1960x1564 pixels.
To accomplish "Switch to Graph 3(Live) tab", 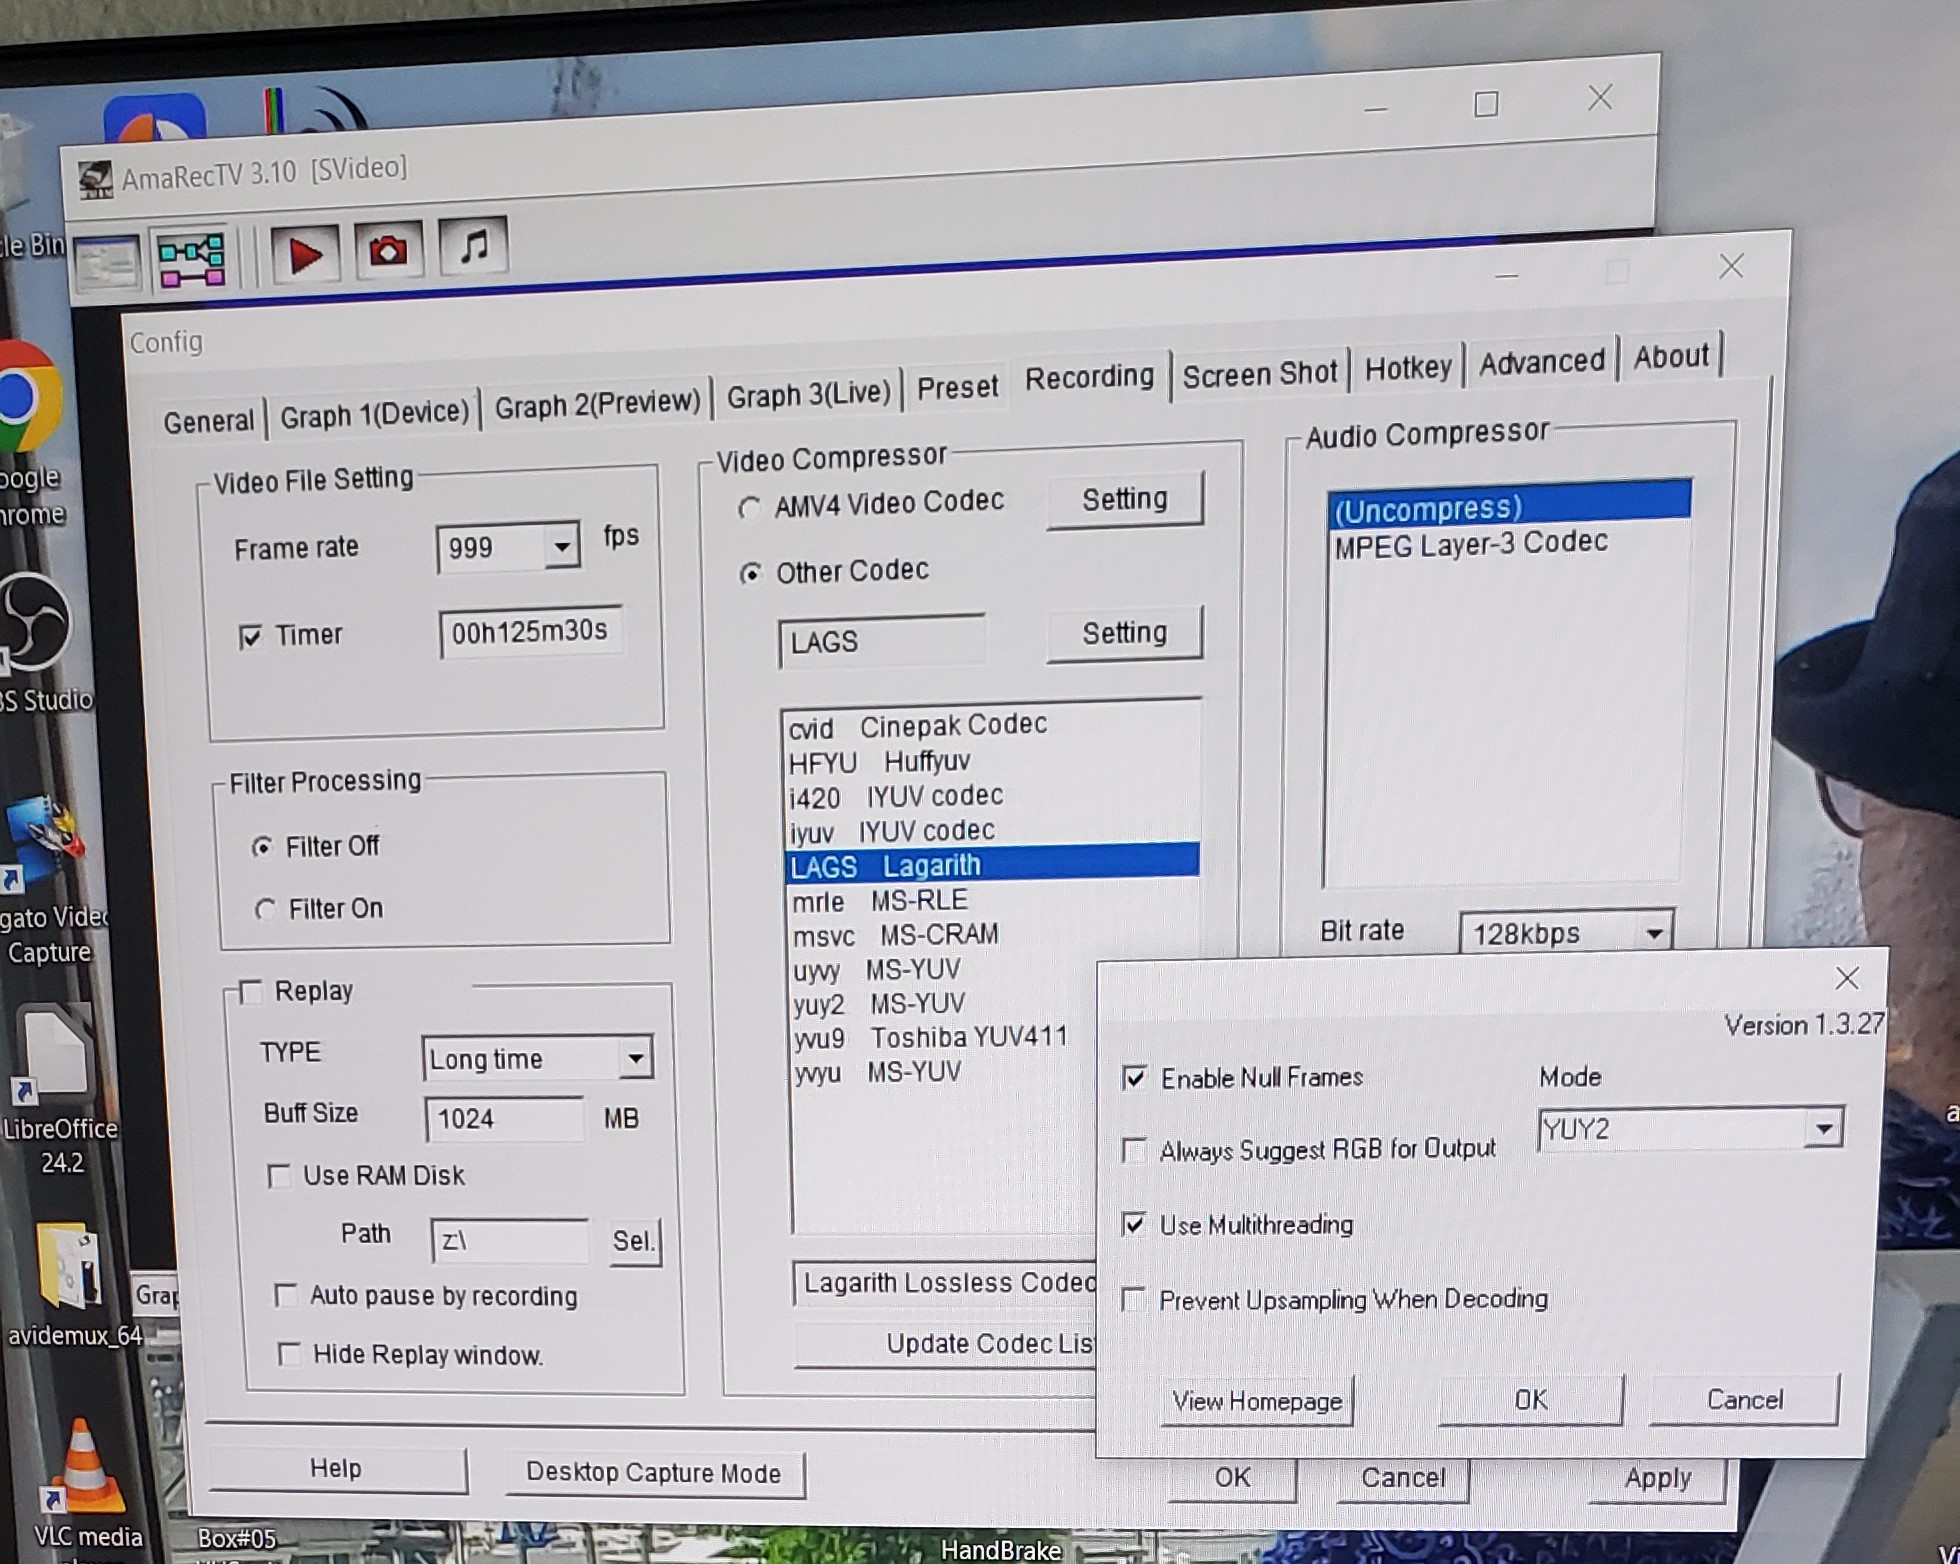I will pyautogui.click(x=808, y=394).
